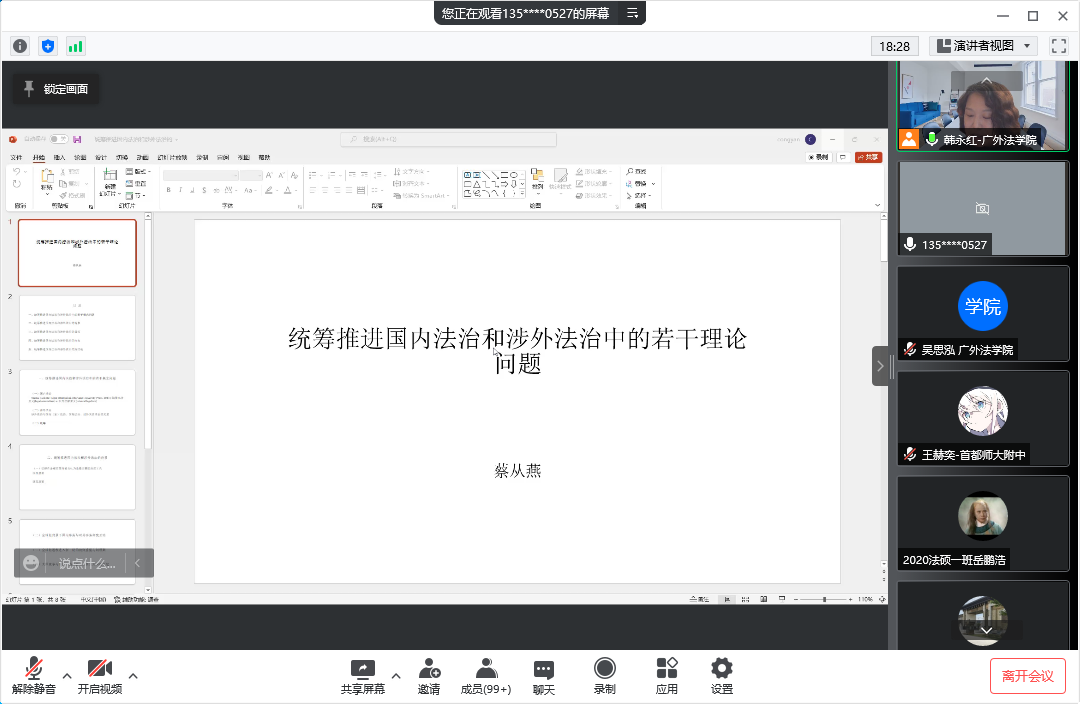Start recording the meeting
Screen dimensions: 1080x704
604,676
